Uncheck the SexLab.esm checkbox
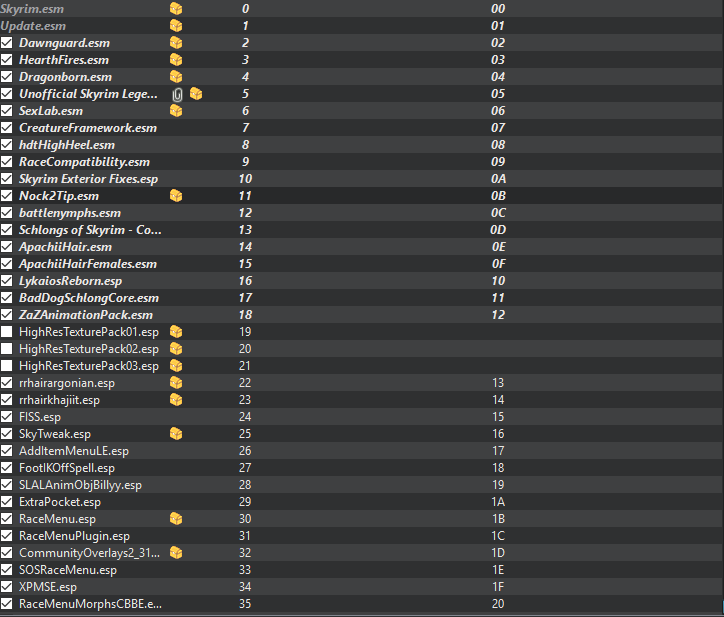Image resolution: width=724 pixels, height=617 pixels. 6,111
